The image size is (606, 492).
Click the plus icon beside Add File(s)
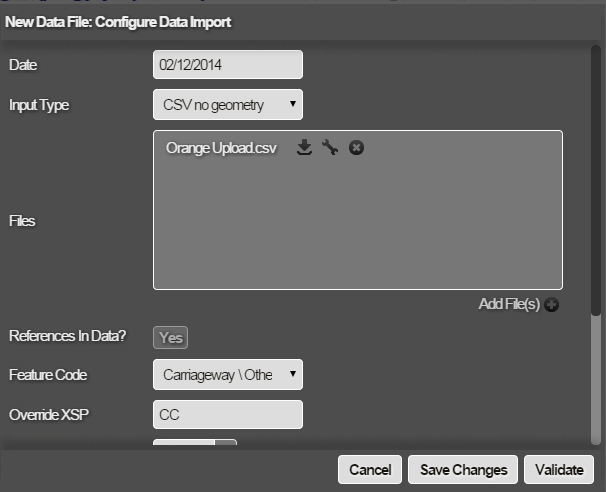pos(551,305)
